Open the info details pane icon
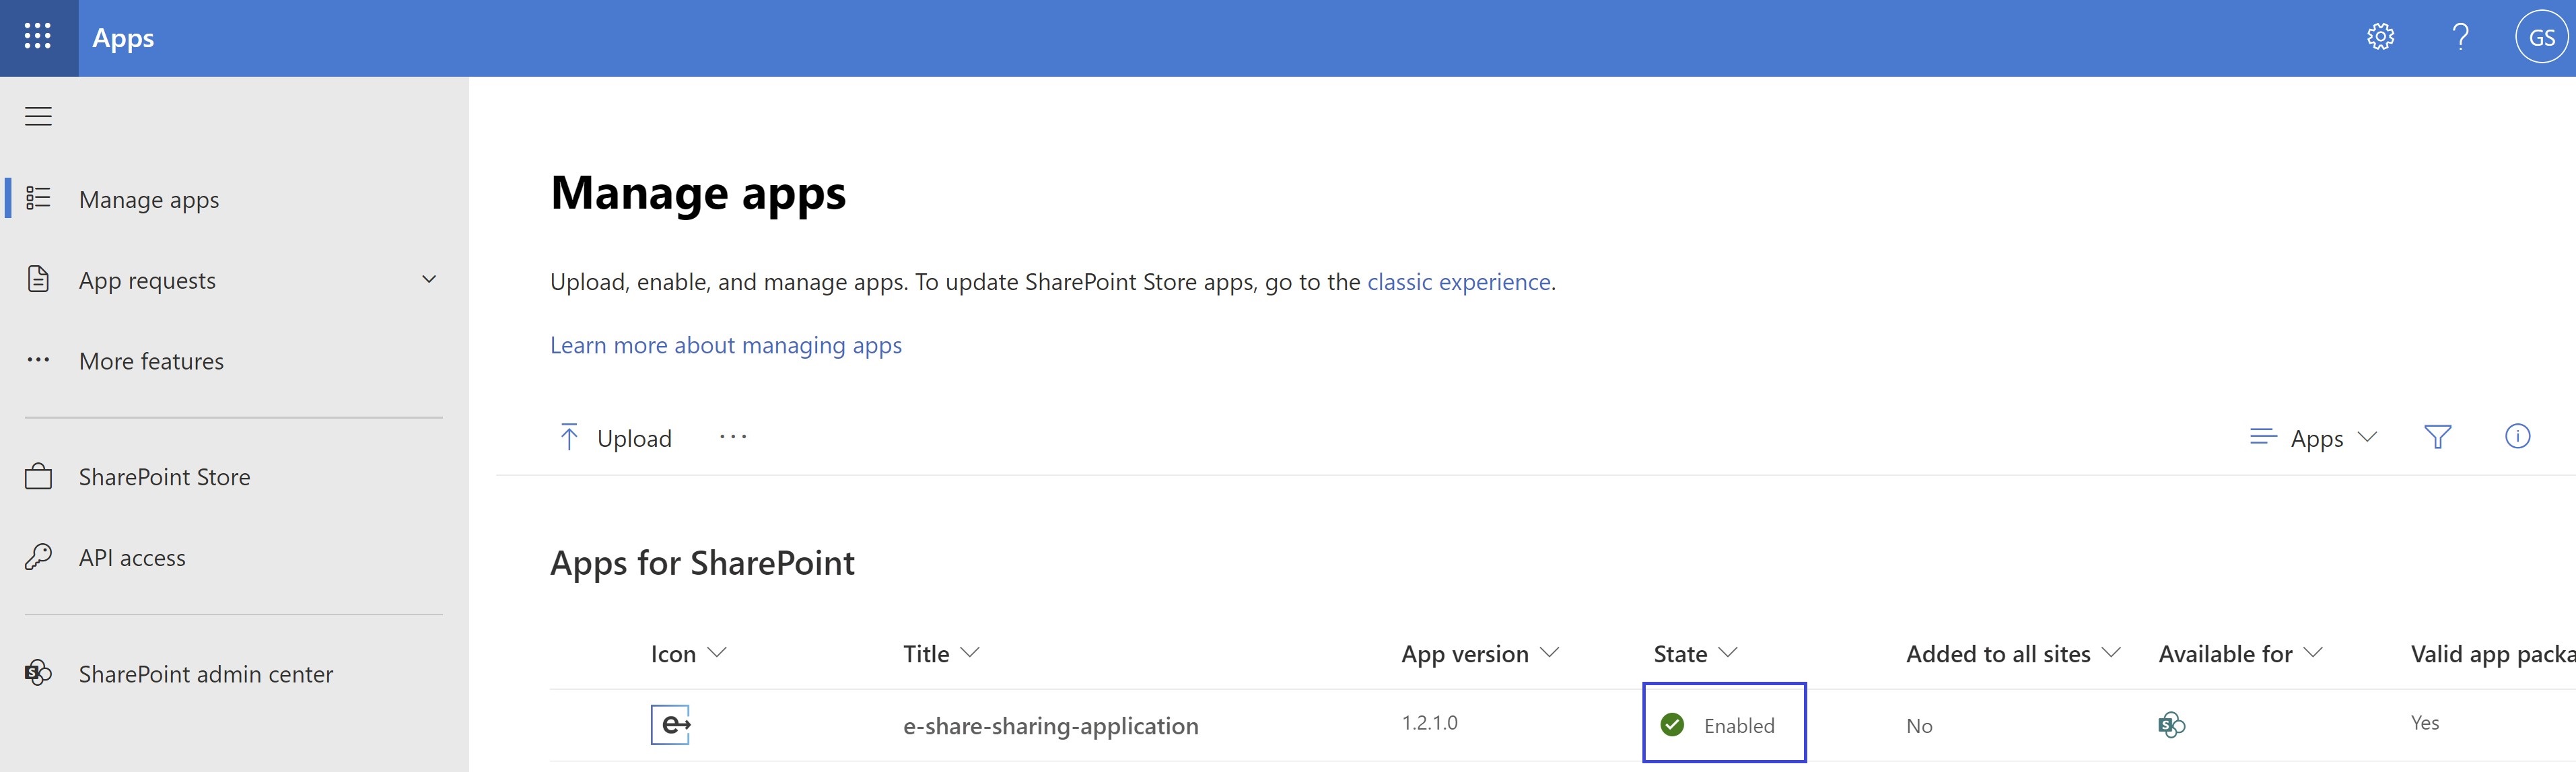This screenshot has width=2576, height=772. tap(2517, 437)
